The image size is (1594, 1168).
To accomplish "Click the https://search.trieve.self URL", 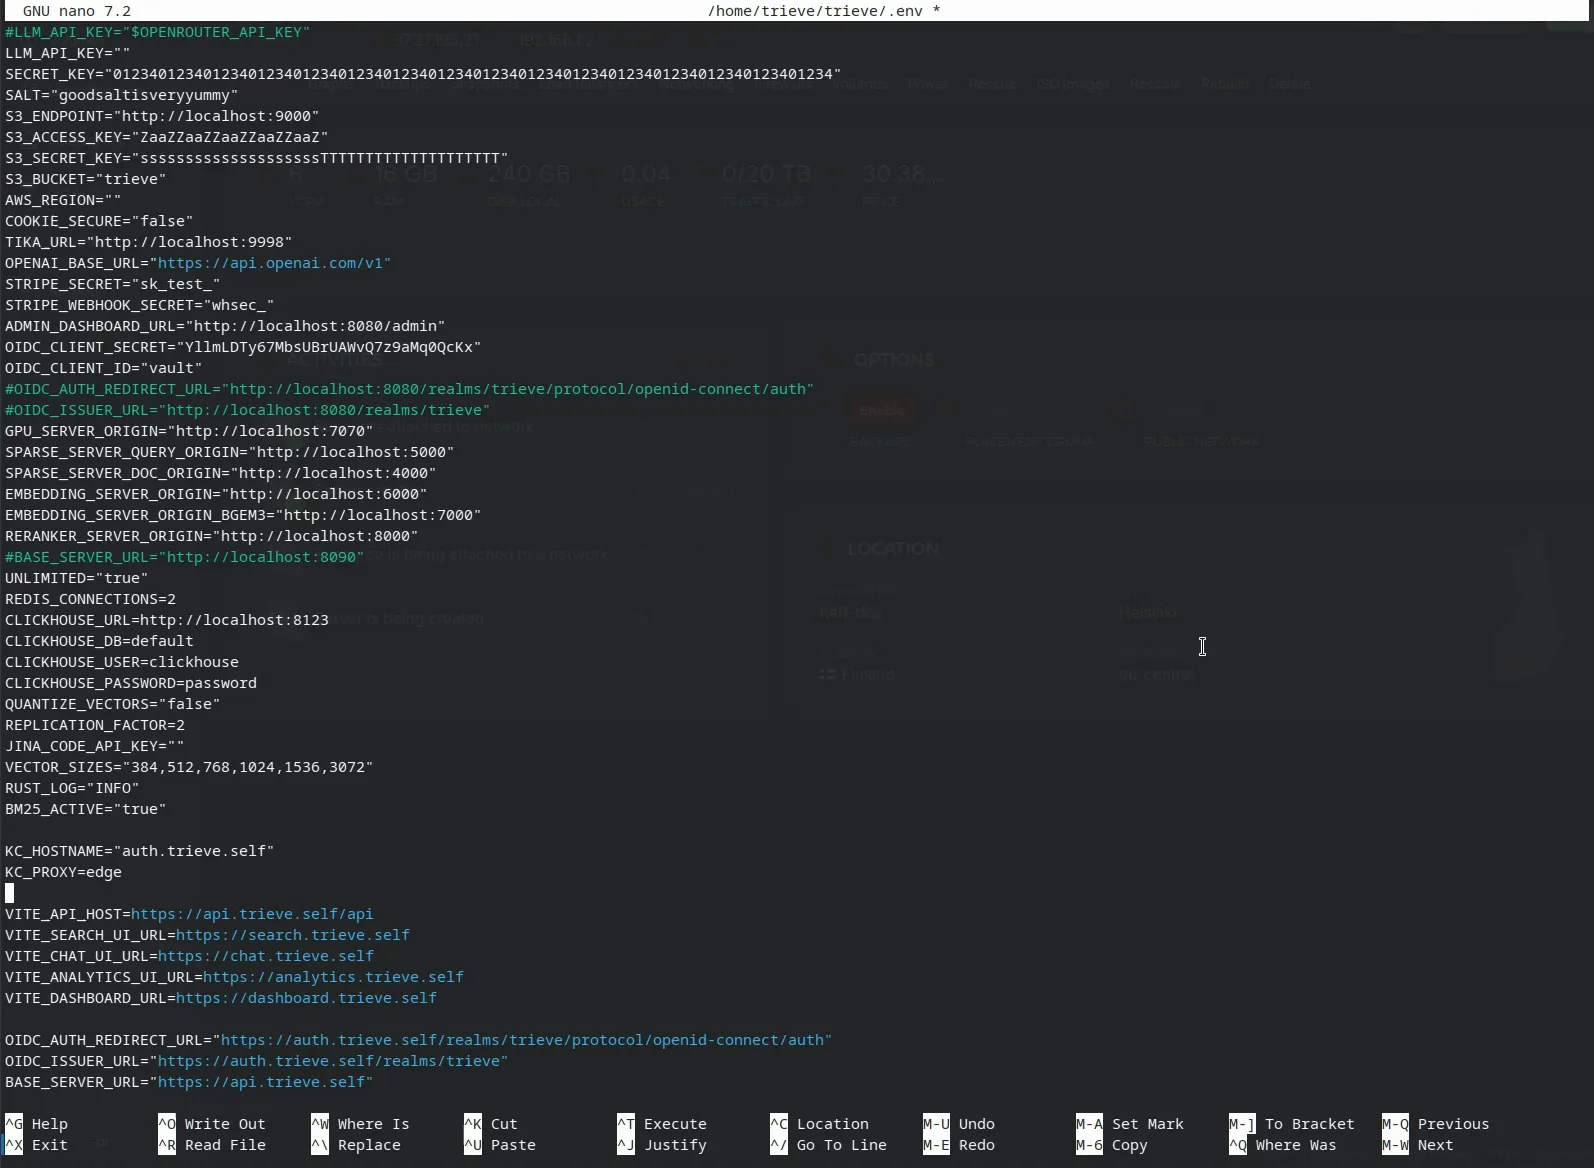I will click(293, 935).
